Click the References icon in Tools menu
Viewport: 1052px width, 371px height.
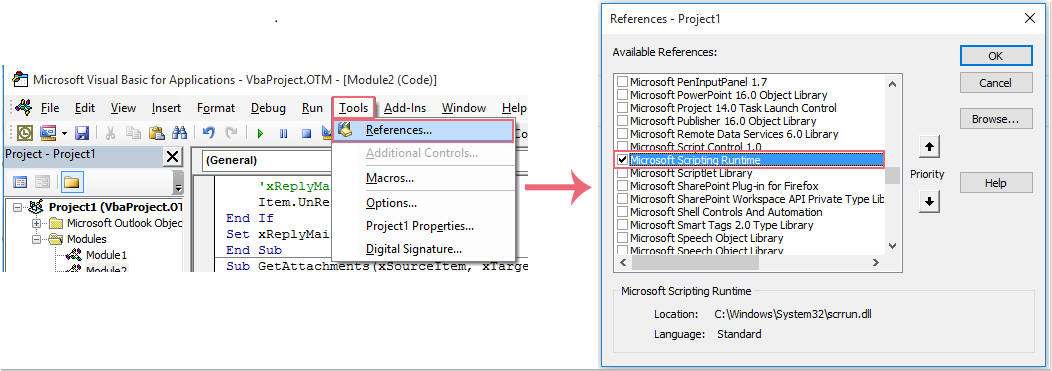(x=346, y=129)
